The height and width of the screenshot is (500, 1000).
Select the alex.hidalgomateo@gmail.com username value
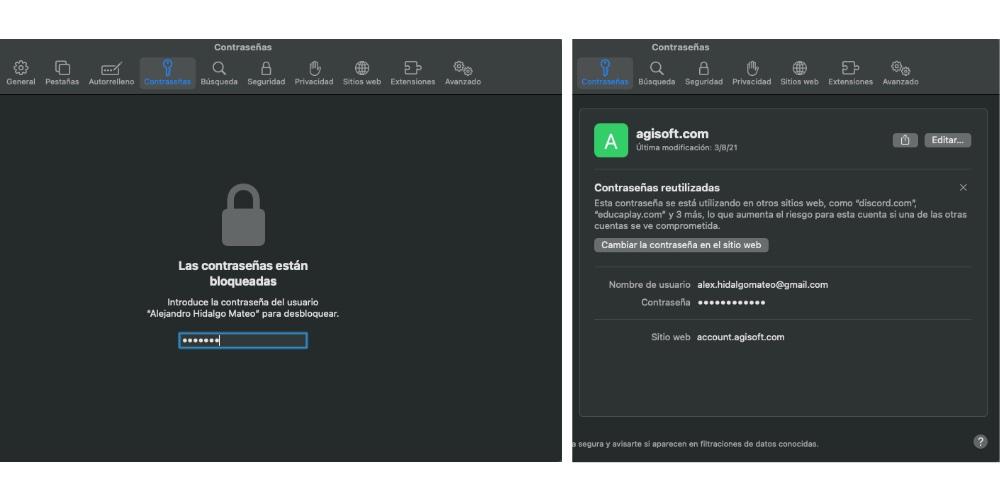pyautogui.click(x=762, y=285)
